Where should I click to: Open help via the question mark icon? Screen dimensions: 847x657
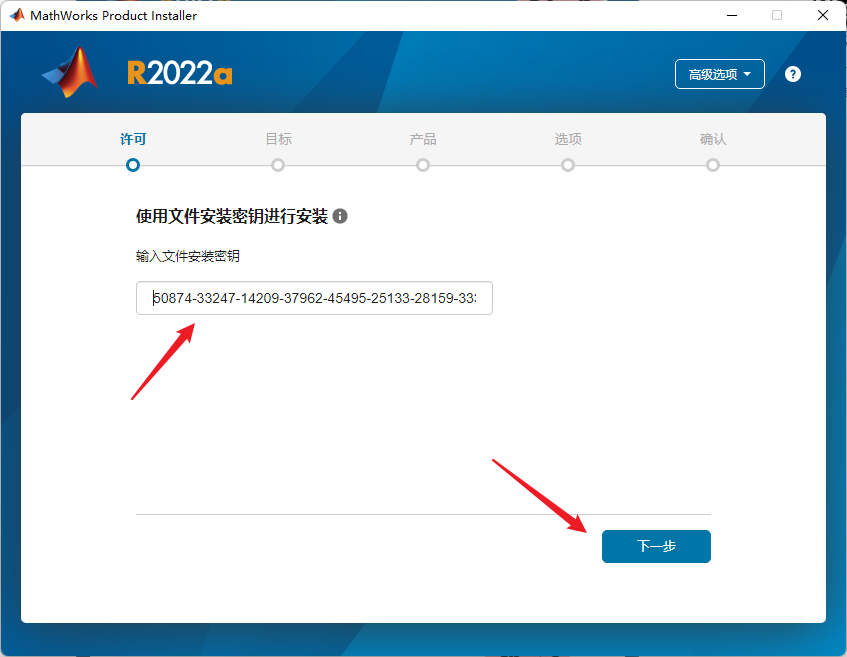793,74
